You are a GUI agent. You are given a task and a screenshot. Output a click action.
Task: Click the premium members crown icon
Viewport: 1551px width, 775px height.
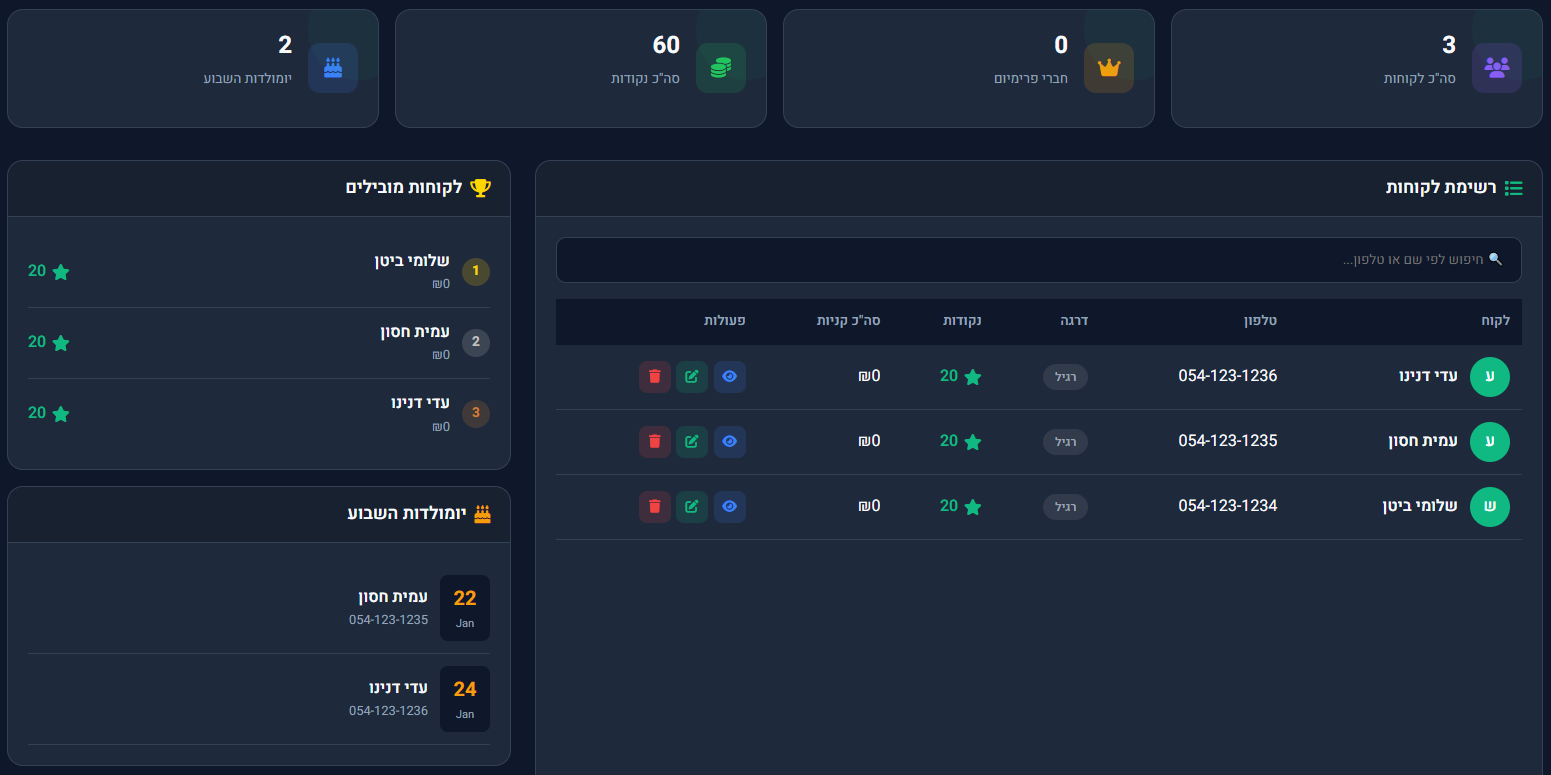point(1108,68)
